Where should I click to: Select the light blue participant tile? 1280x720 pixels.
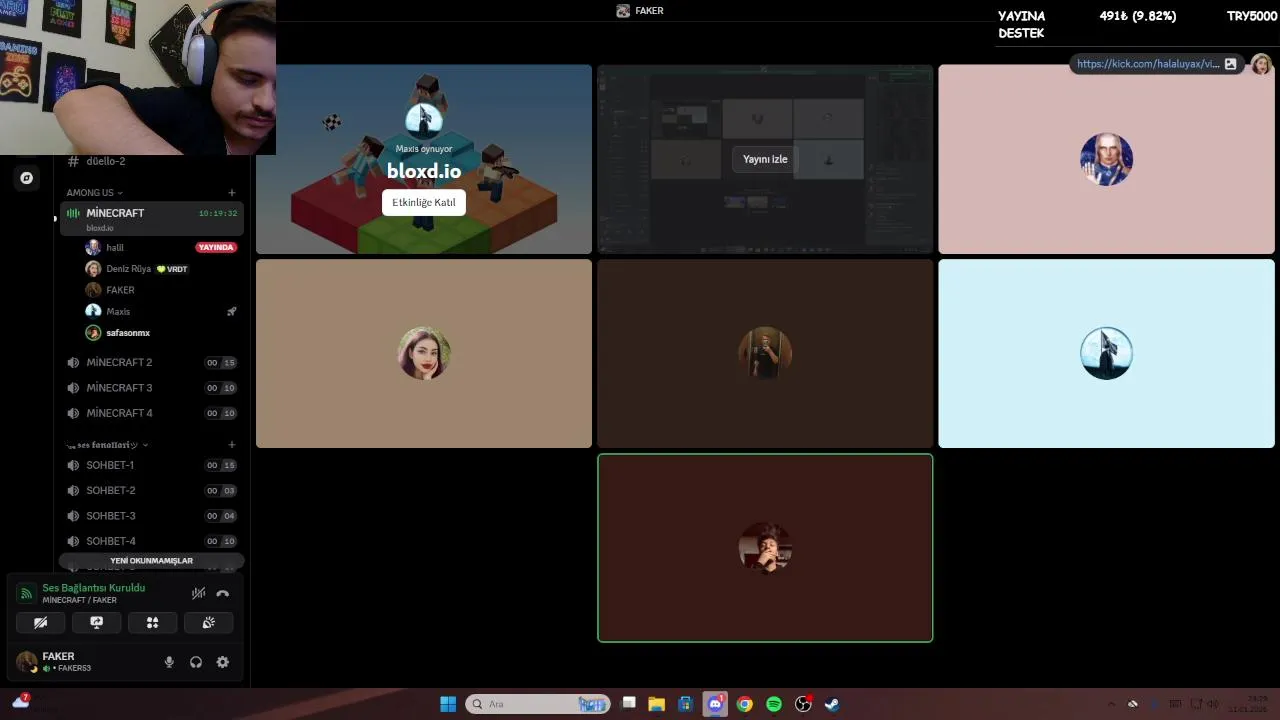click(x=1106, y=353)
